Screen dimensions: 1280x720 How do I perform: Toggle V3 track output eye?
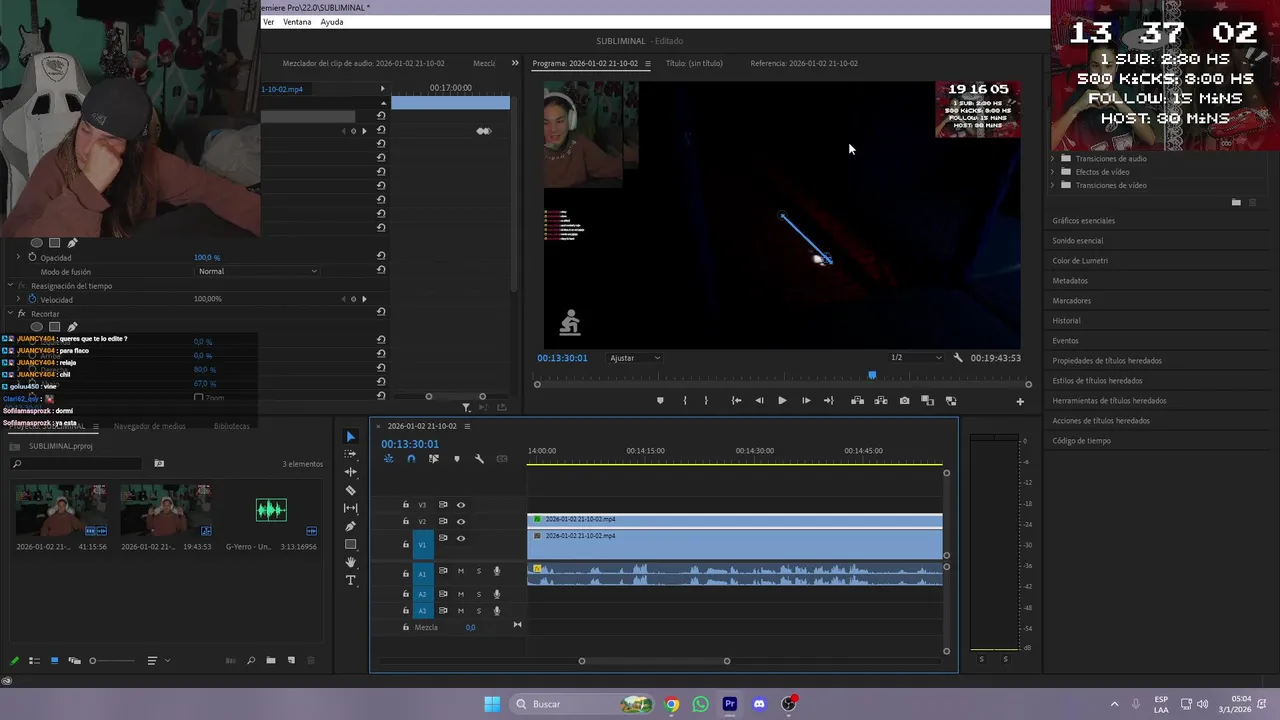pyautogui.click(x=461, y=505)
